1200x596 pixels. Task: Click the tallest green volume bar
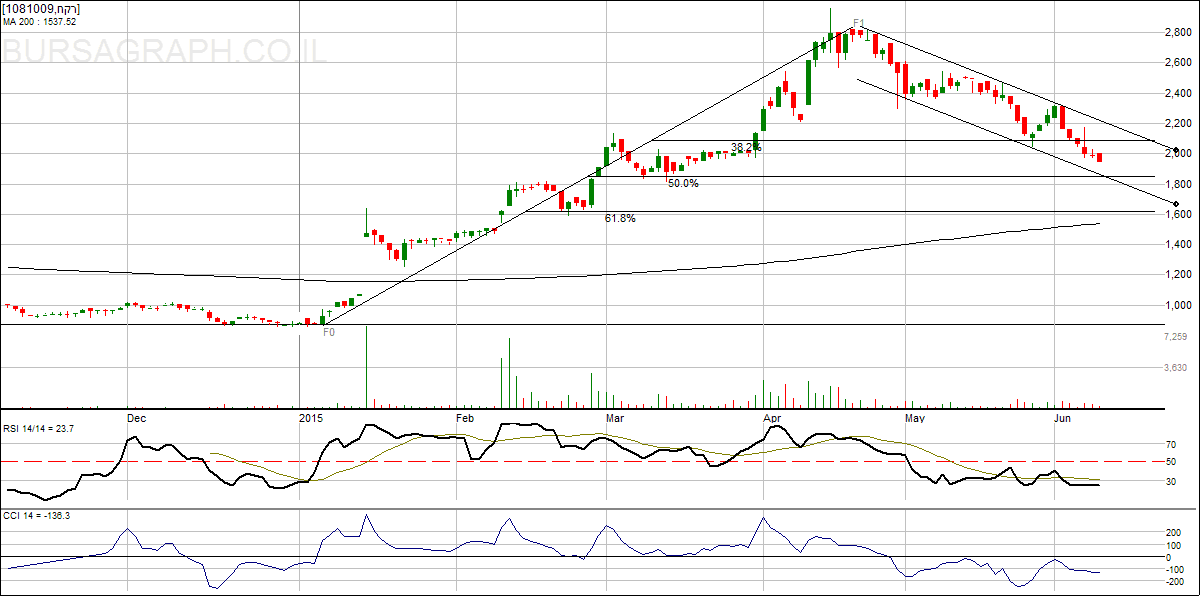point(366,367)
